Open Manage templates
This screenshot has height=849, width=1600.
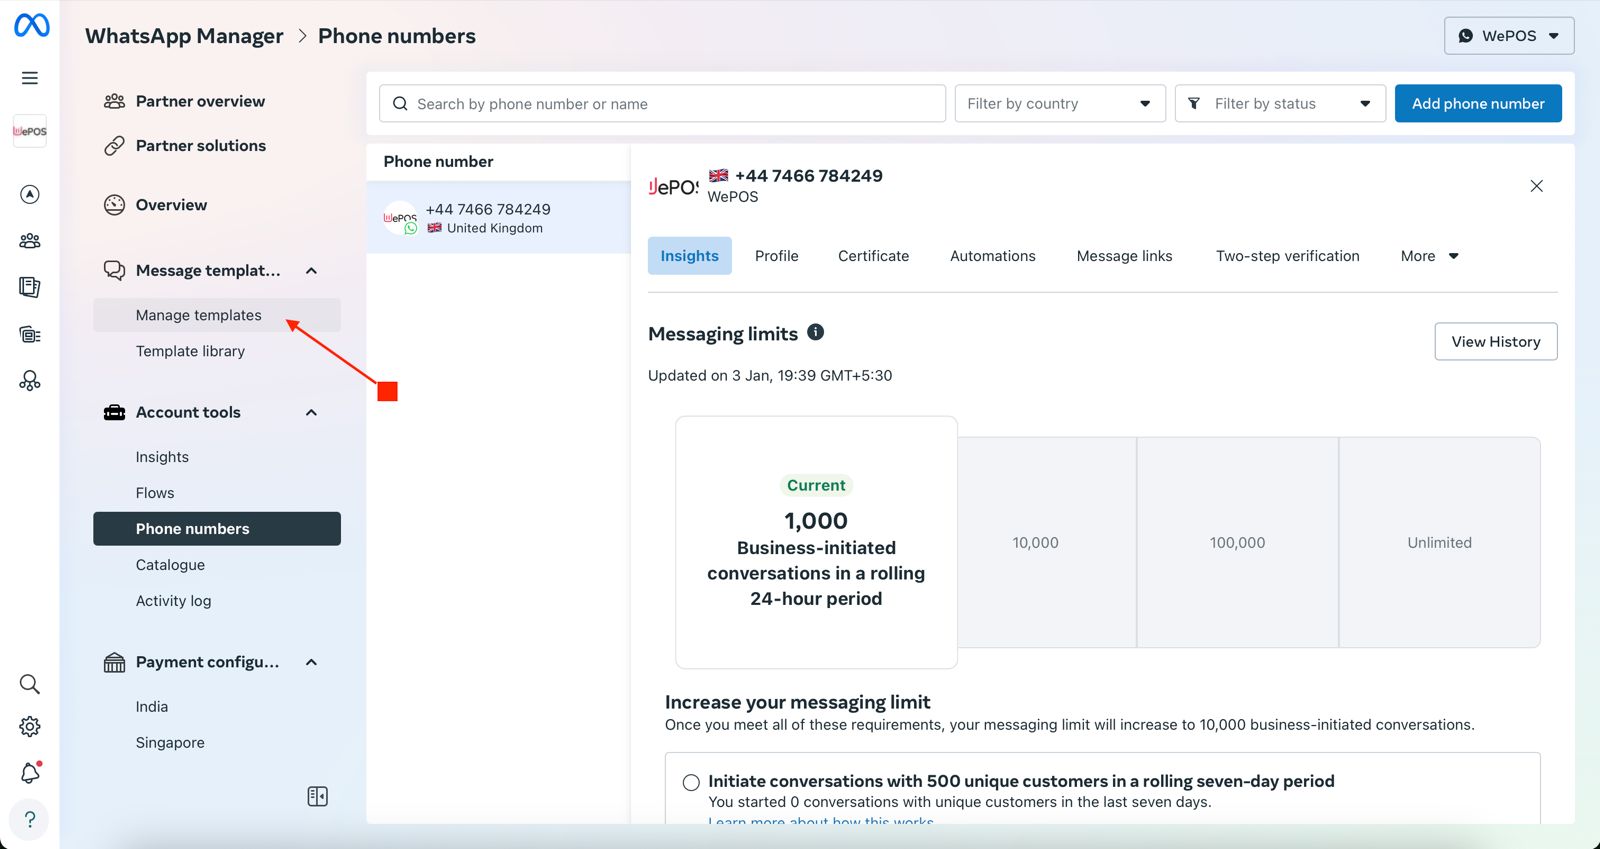click(x=217, y=315)
